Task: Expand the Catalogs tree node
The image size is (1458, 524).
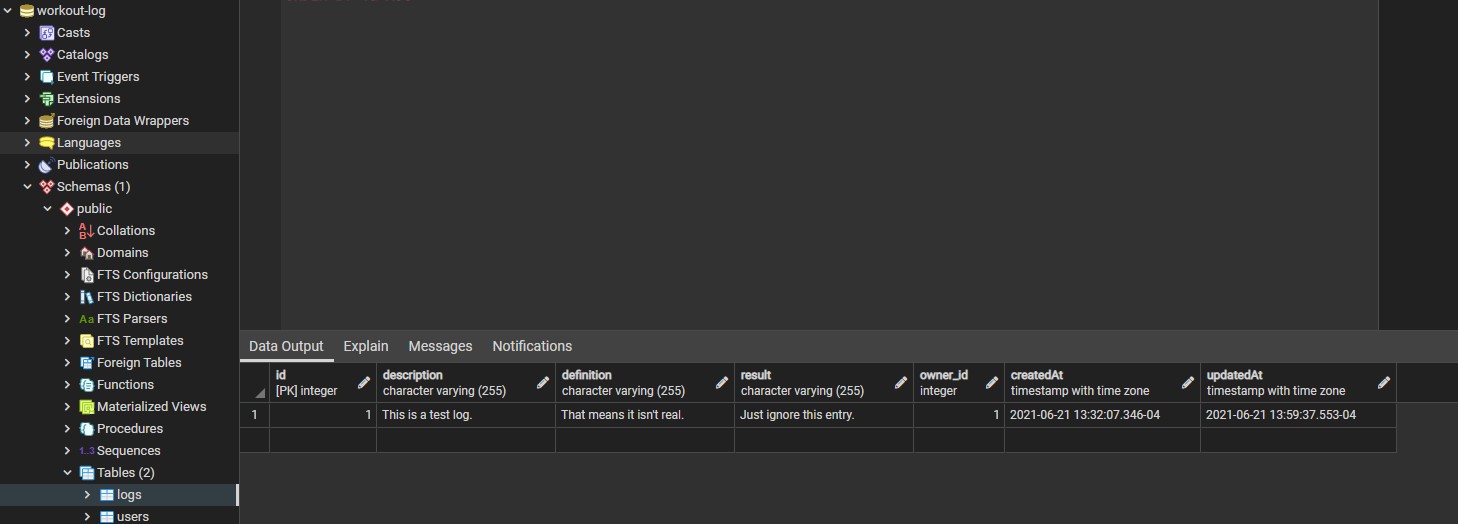Action: tap(28, 55)
